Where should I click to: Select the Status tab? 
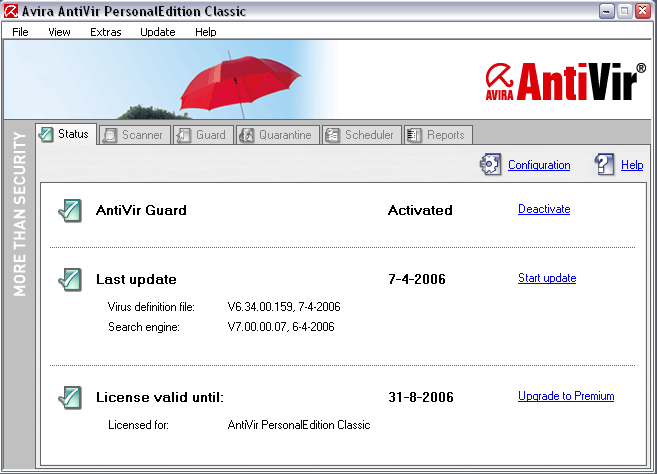[66, 134]
